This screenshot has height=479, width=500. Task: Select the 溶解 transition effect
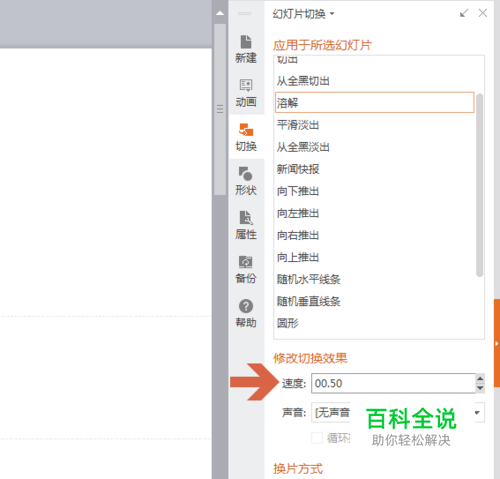point(375,103)
